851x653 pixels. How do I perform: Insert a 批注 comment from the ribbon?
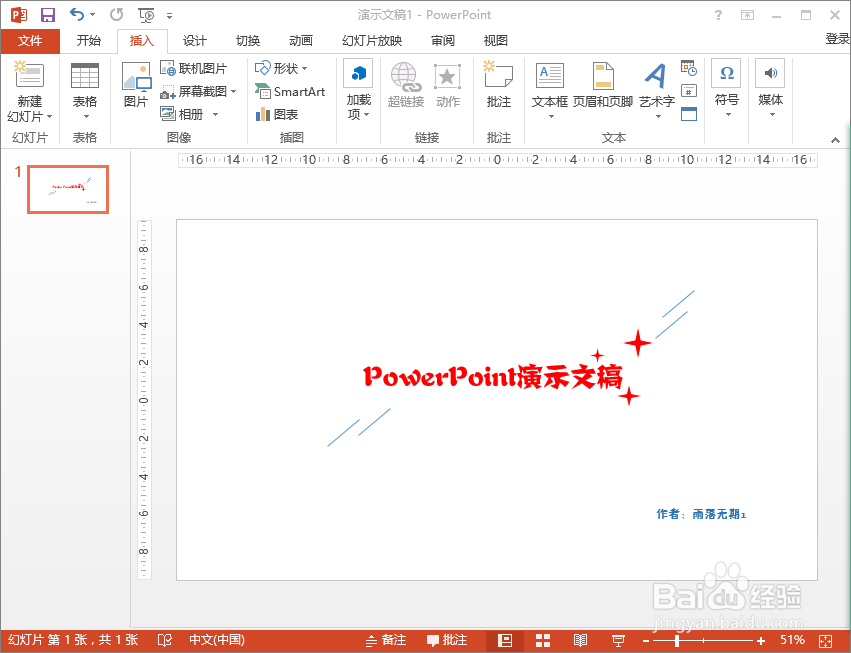(x=498, y=85)
